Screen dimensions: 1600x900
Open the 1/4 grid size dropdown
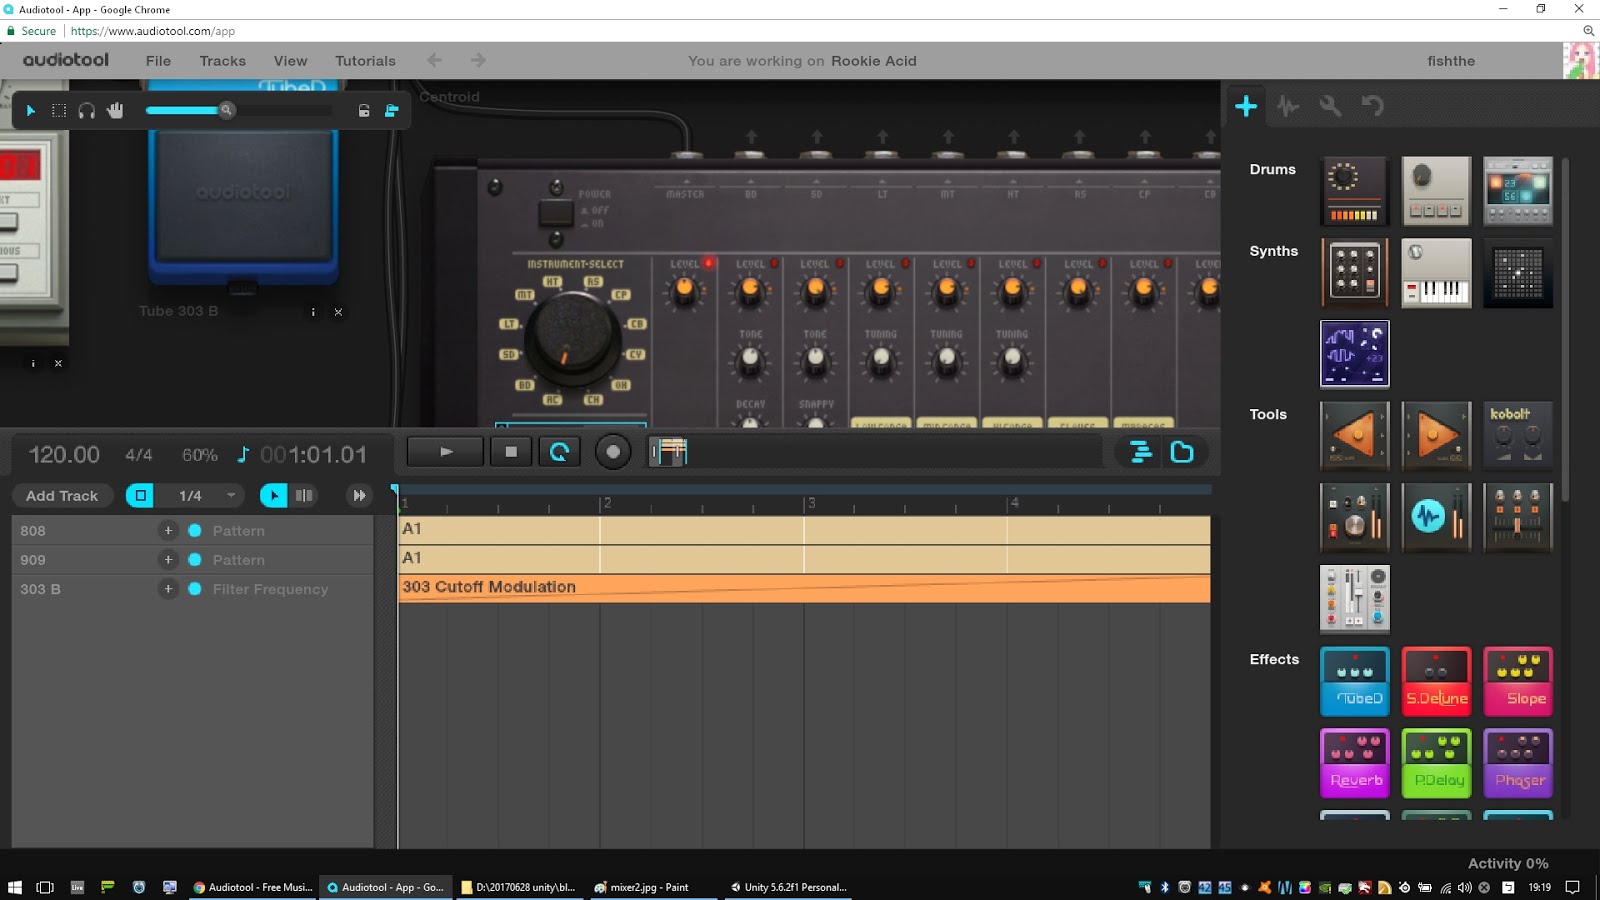point(199,495)
